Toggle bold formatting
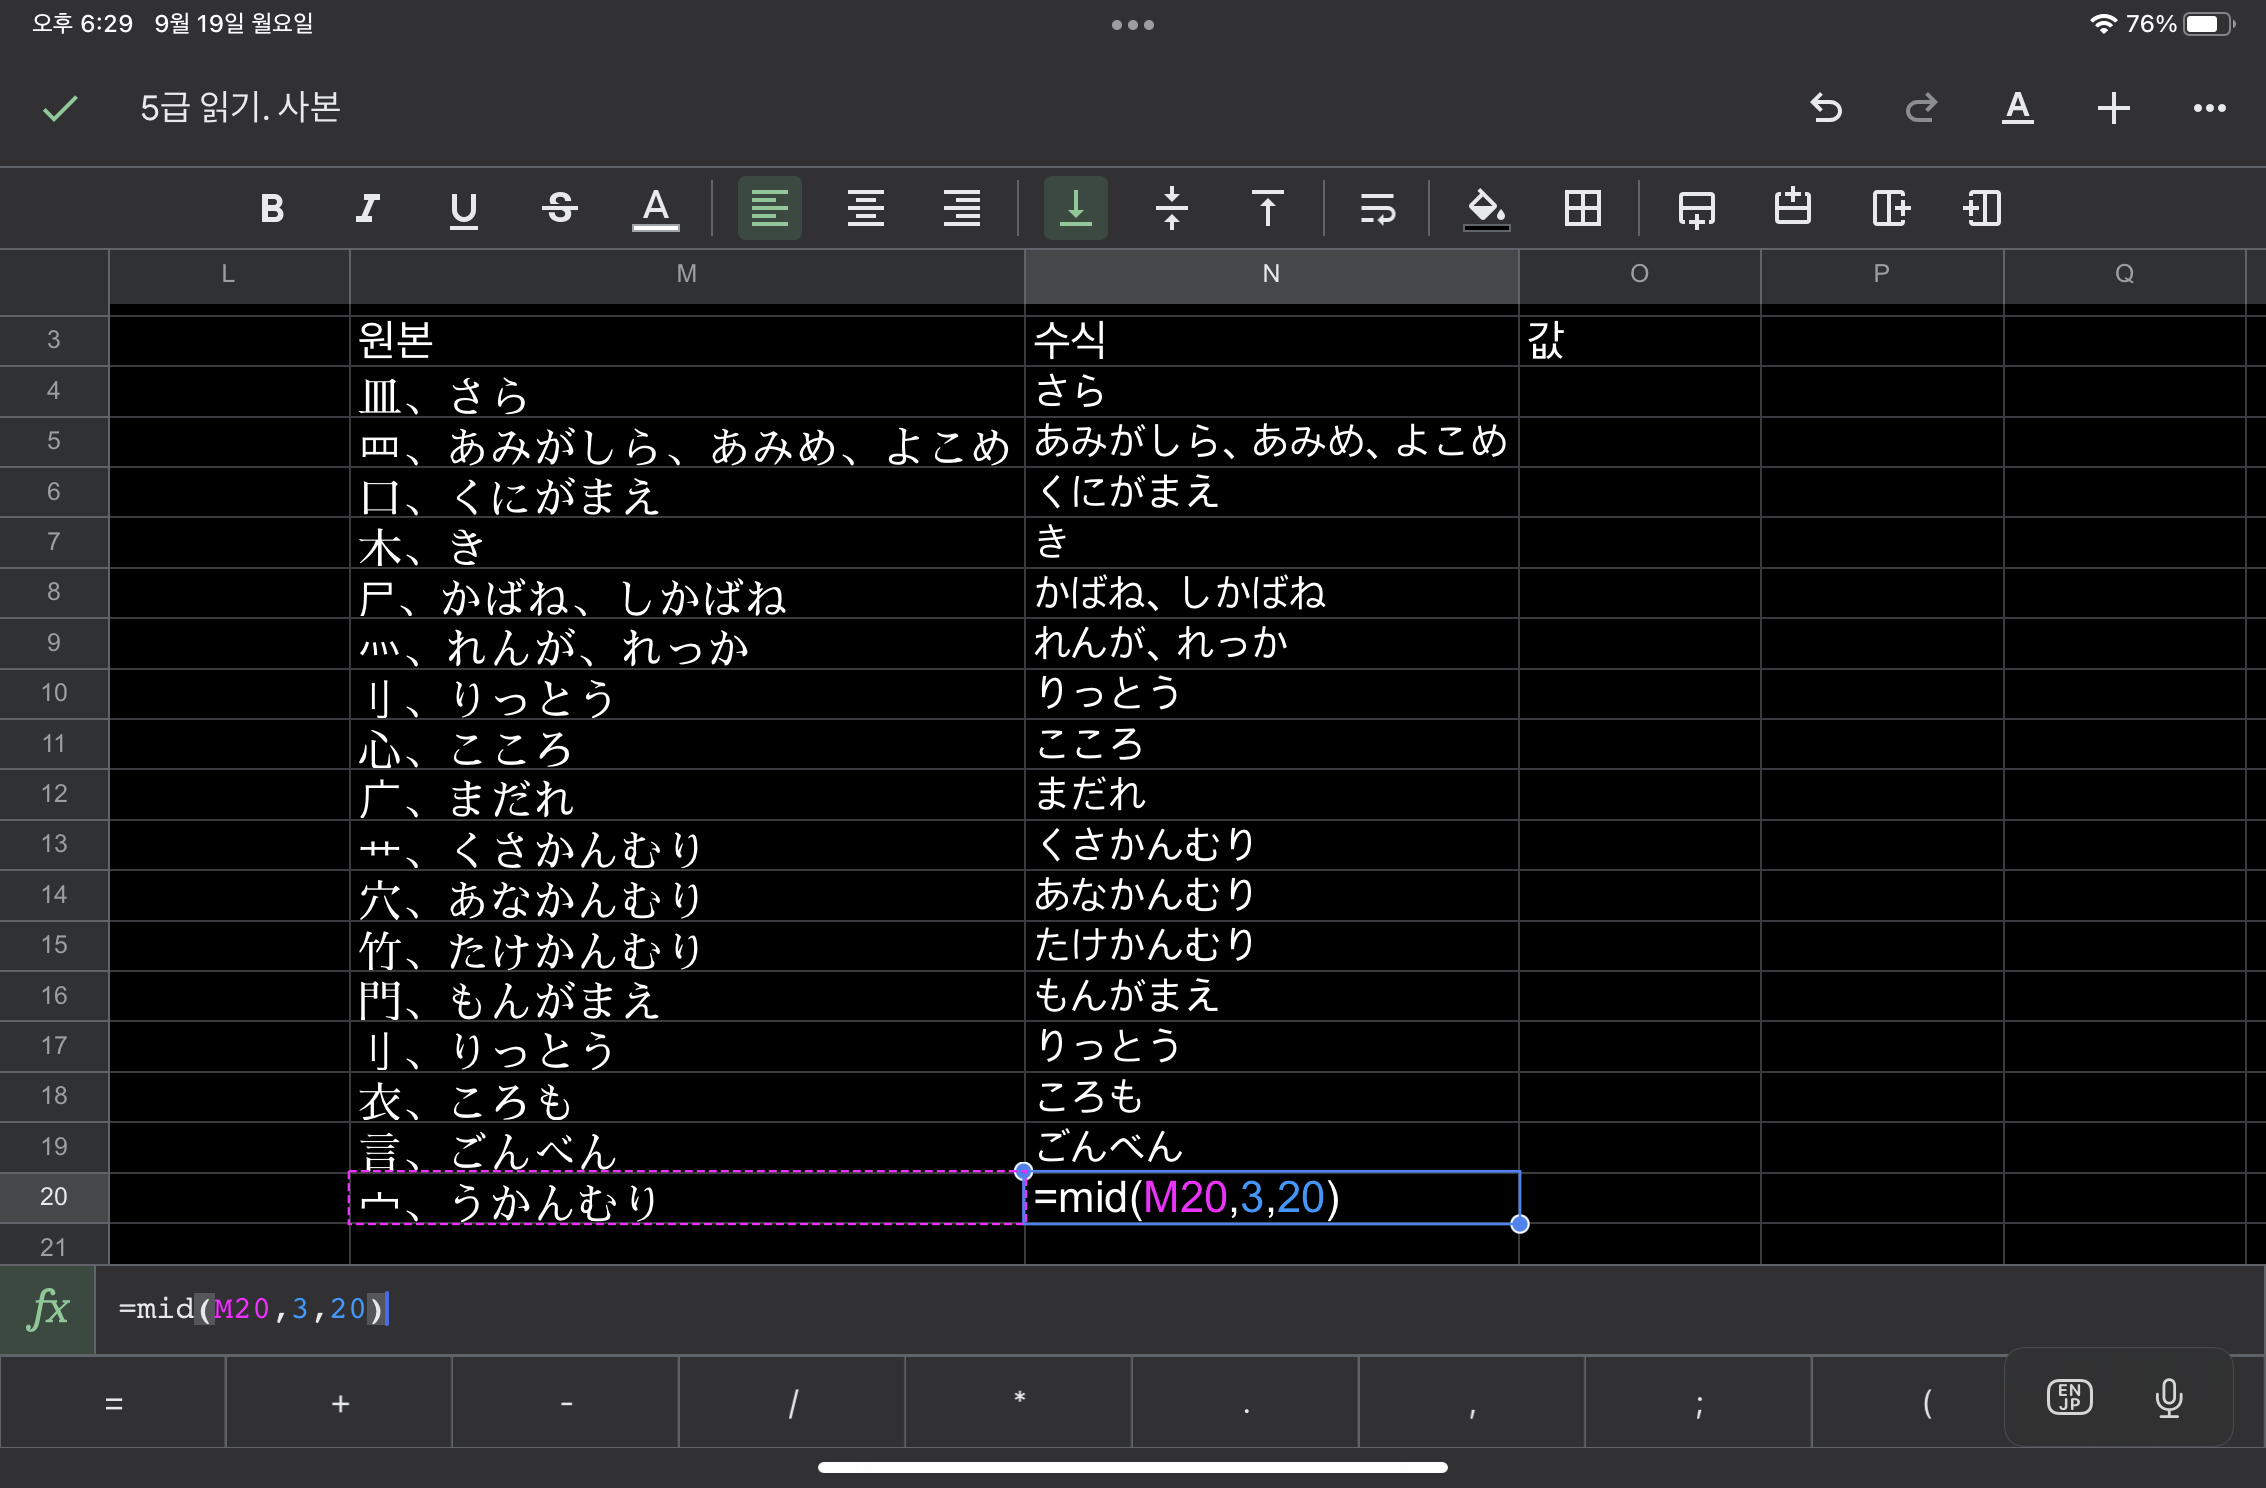2266x1488 pixels. (271, 209)
